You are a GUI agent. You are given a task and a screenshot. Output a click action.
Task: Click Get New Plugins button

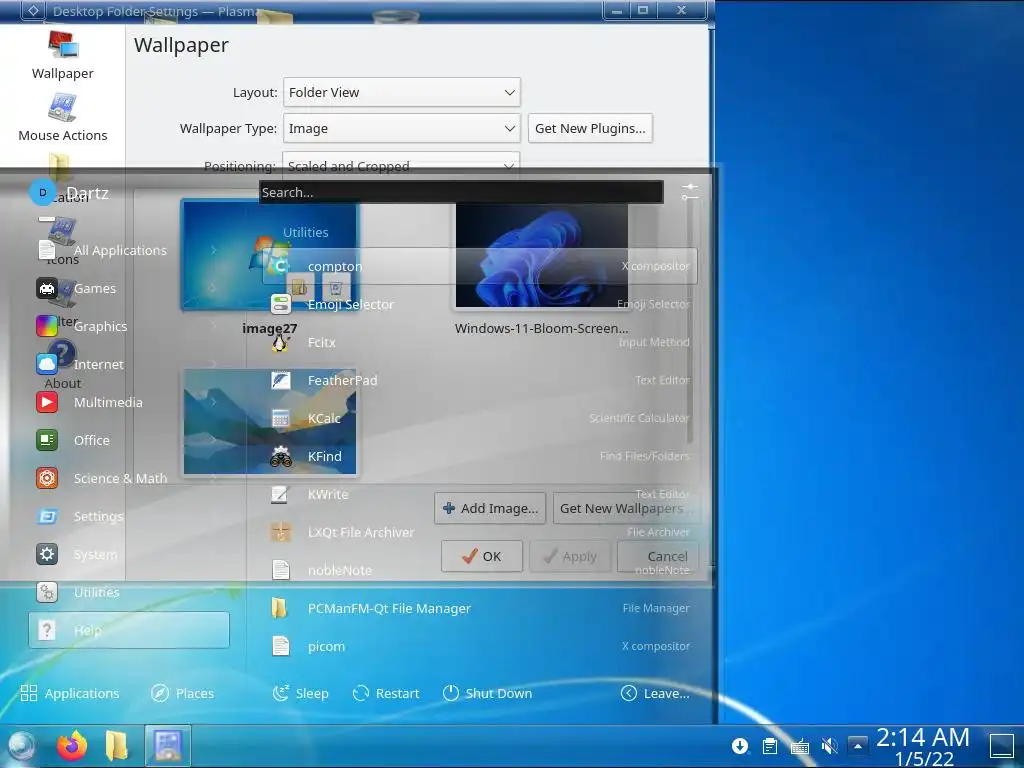(590, 129)
